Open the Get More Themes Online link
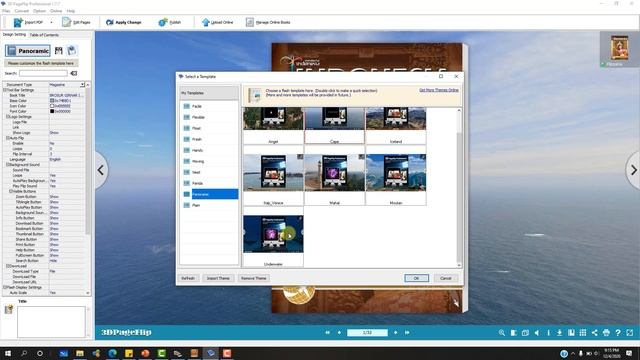Viewport: 640px width, 360px height. (439, 90)
